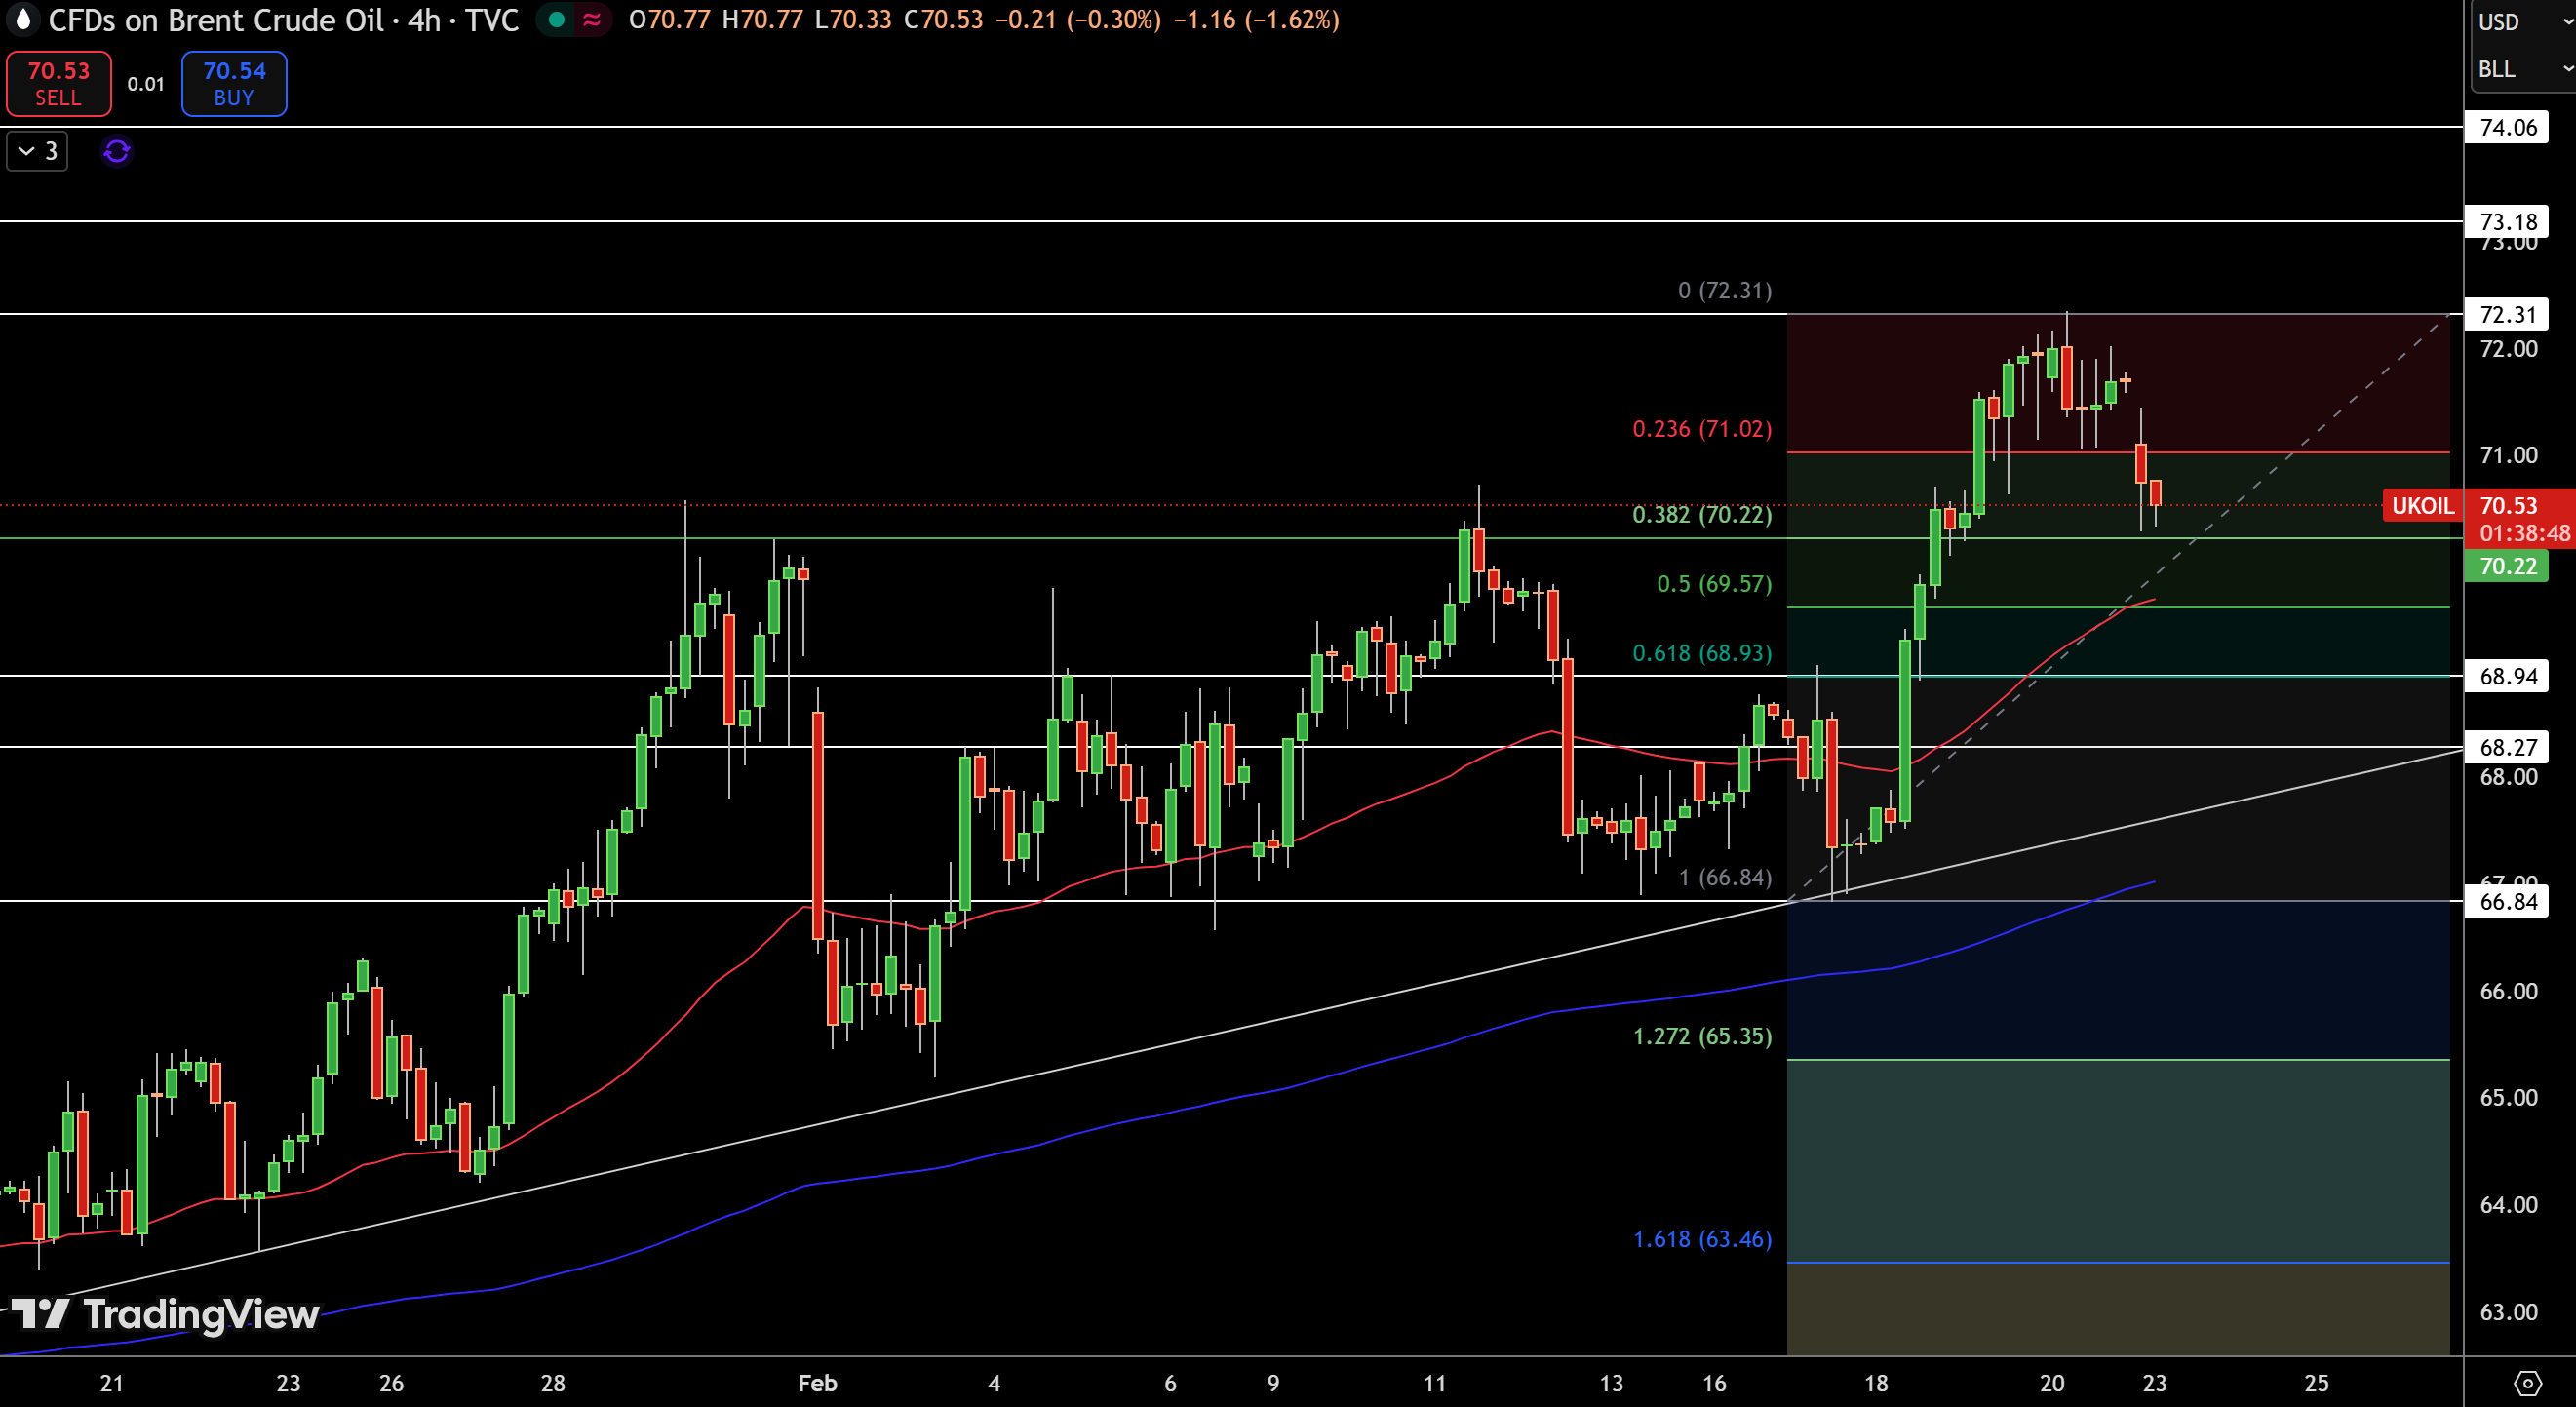Click the 0 (72.31) Fibonacci label
This screenshot has height=1407, width=2576.
1725,290
